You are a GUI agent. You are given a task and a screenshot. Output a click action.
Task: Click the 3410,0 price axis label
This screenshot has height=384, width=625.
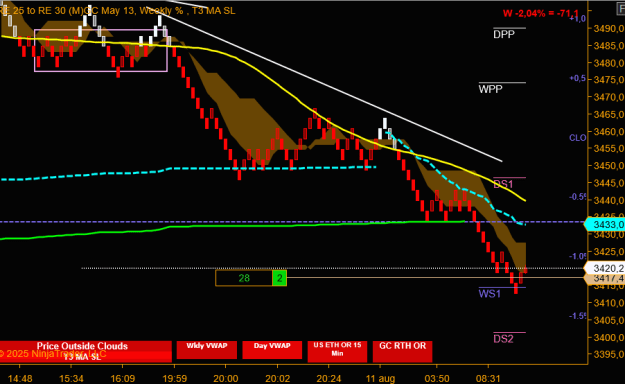pos(609,303)
